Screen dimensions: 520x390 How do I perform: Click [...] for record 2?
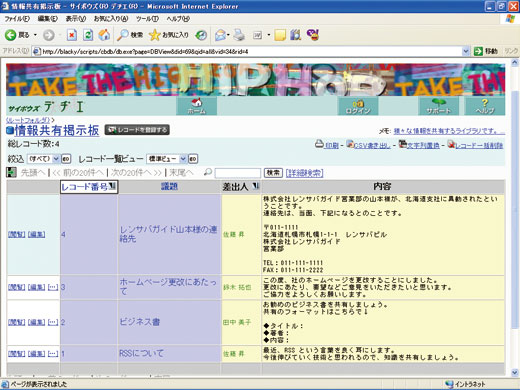53,322
